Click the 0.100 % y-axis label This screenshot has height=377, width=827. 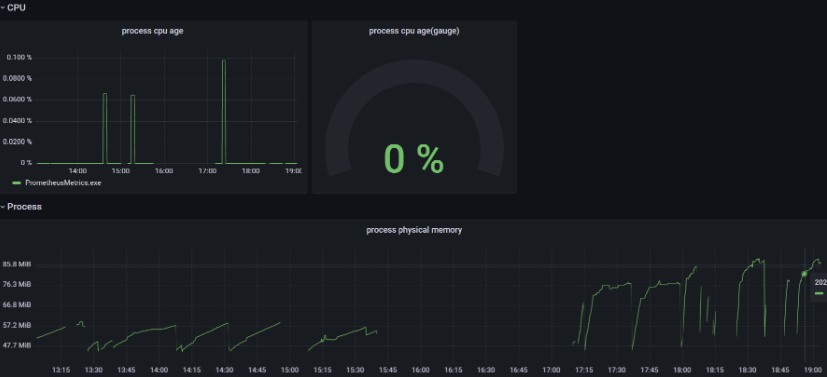[x=19, y=57]
